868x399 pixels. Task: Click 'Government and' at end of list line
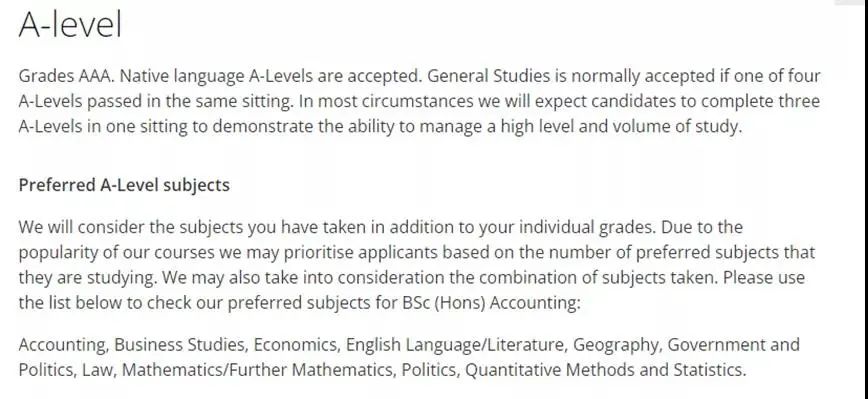pos(733,345)
